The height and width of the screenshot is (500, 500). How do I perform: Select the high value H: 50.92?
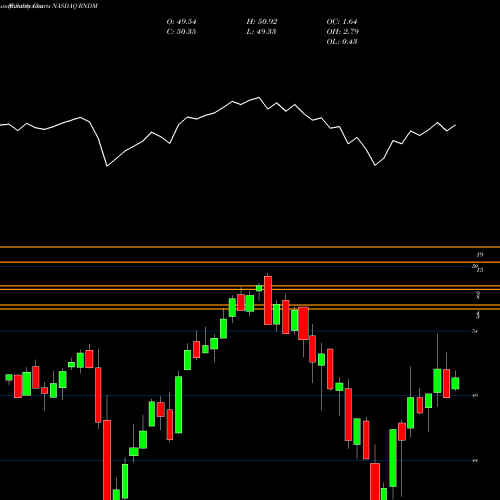pyautogui.click(x=262, y=22)
